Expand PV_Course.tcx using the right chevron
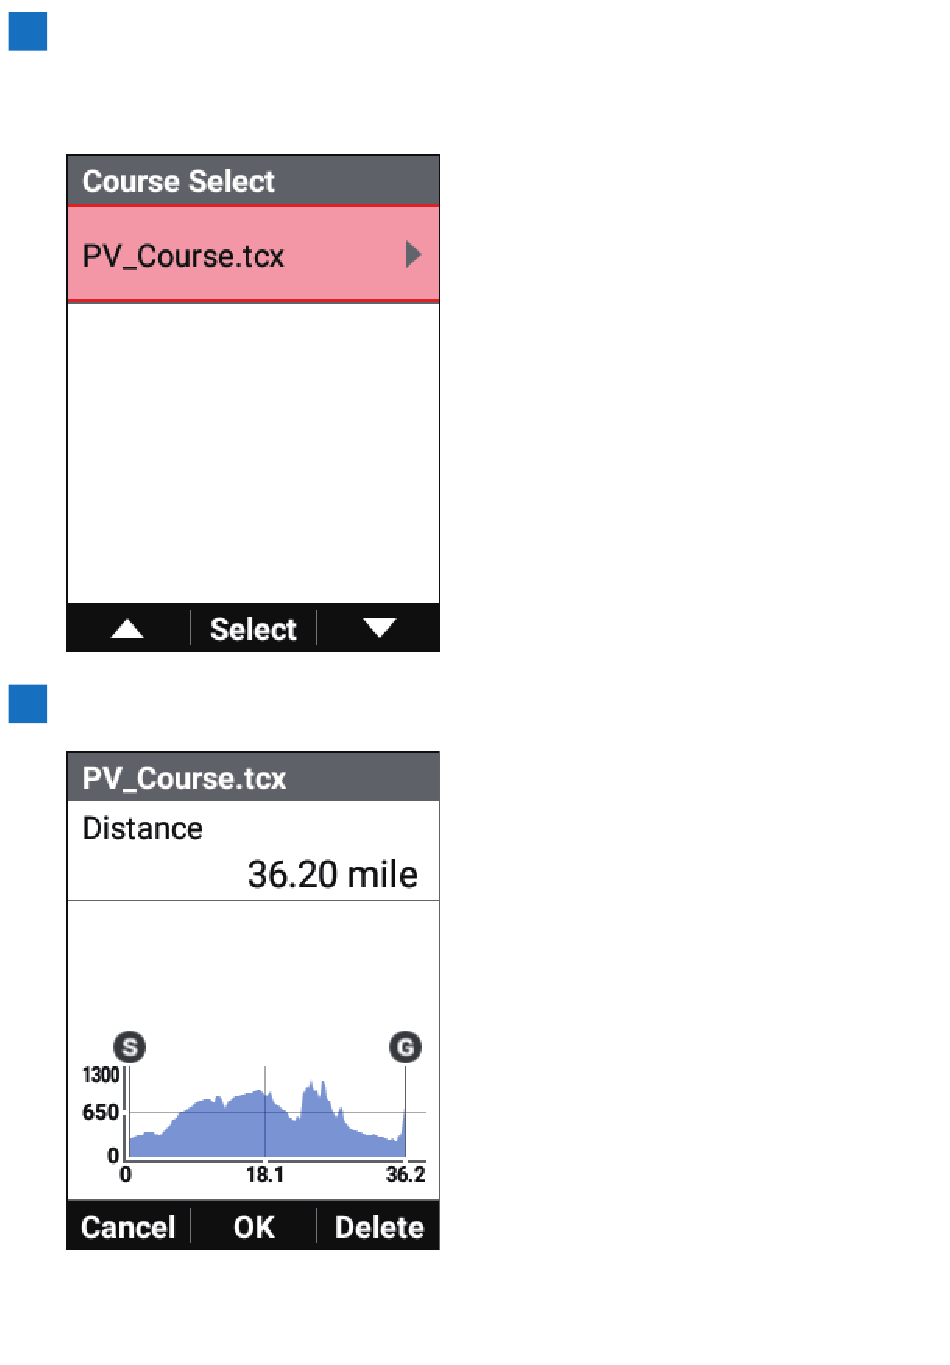 coord(413,255)
